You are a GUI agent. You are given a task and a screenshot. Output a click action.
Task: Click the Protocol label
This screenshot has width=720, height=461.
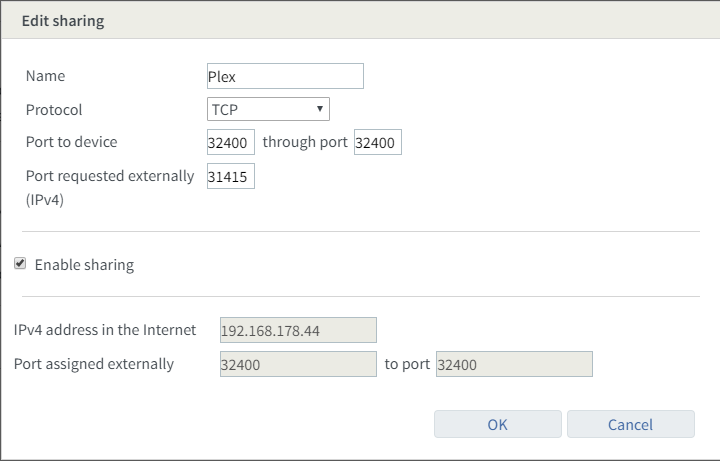[x=54, y=110]
